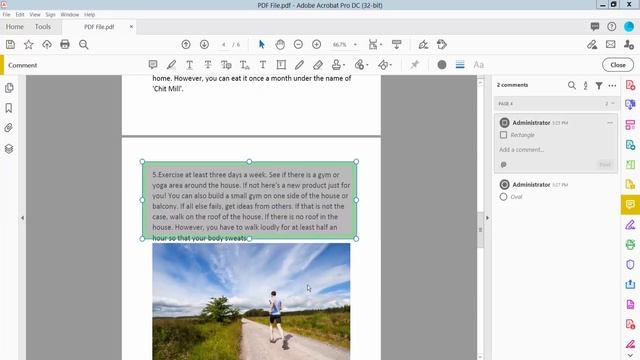Add a sticky note comment
Image resolution: width=640 pixels, height=360 pixels.
pos(153,65)
